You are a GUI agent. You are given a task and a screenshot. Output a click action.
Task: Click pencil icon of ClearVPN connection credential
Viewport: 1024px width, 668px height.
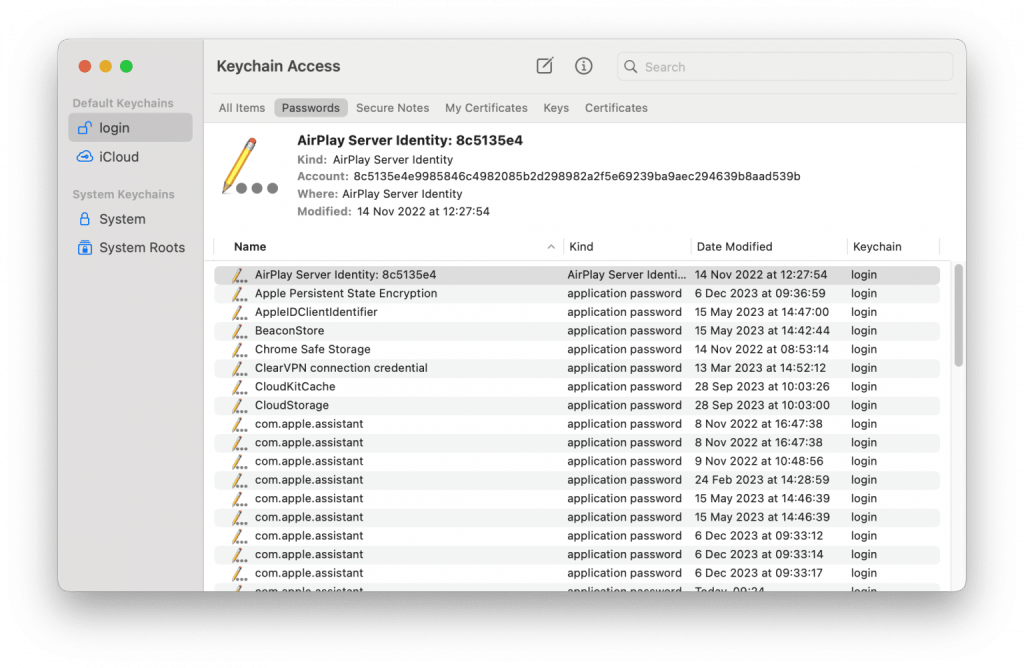coord(239,368)
